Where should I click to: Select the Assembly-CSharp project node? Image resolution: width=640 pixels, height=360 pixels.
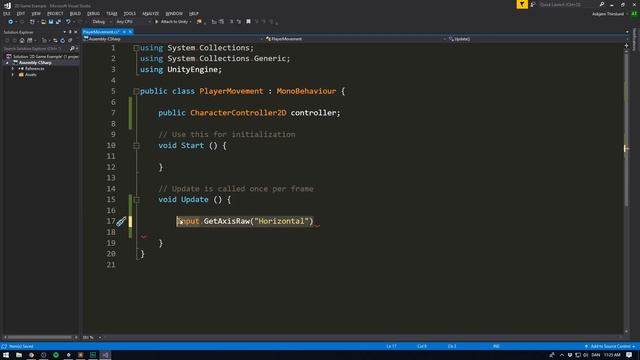tap(35, 62)
